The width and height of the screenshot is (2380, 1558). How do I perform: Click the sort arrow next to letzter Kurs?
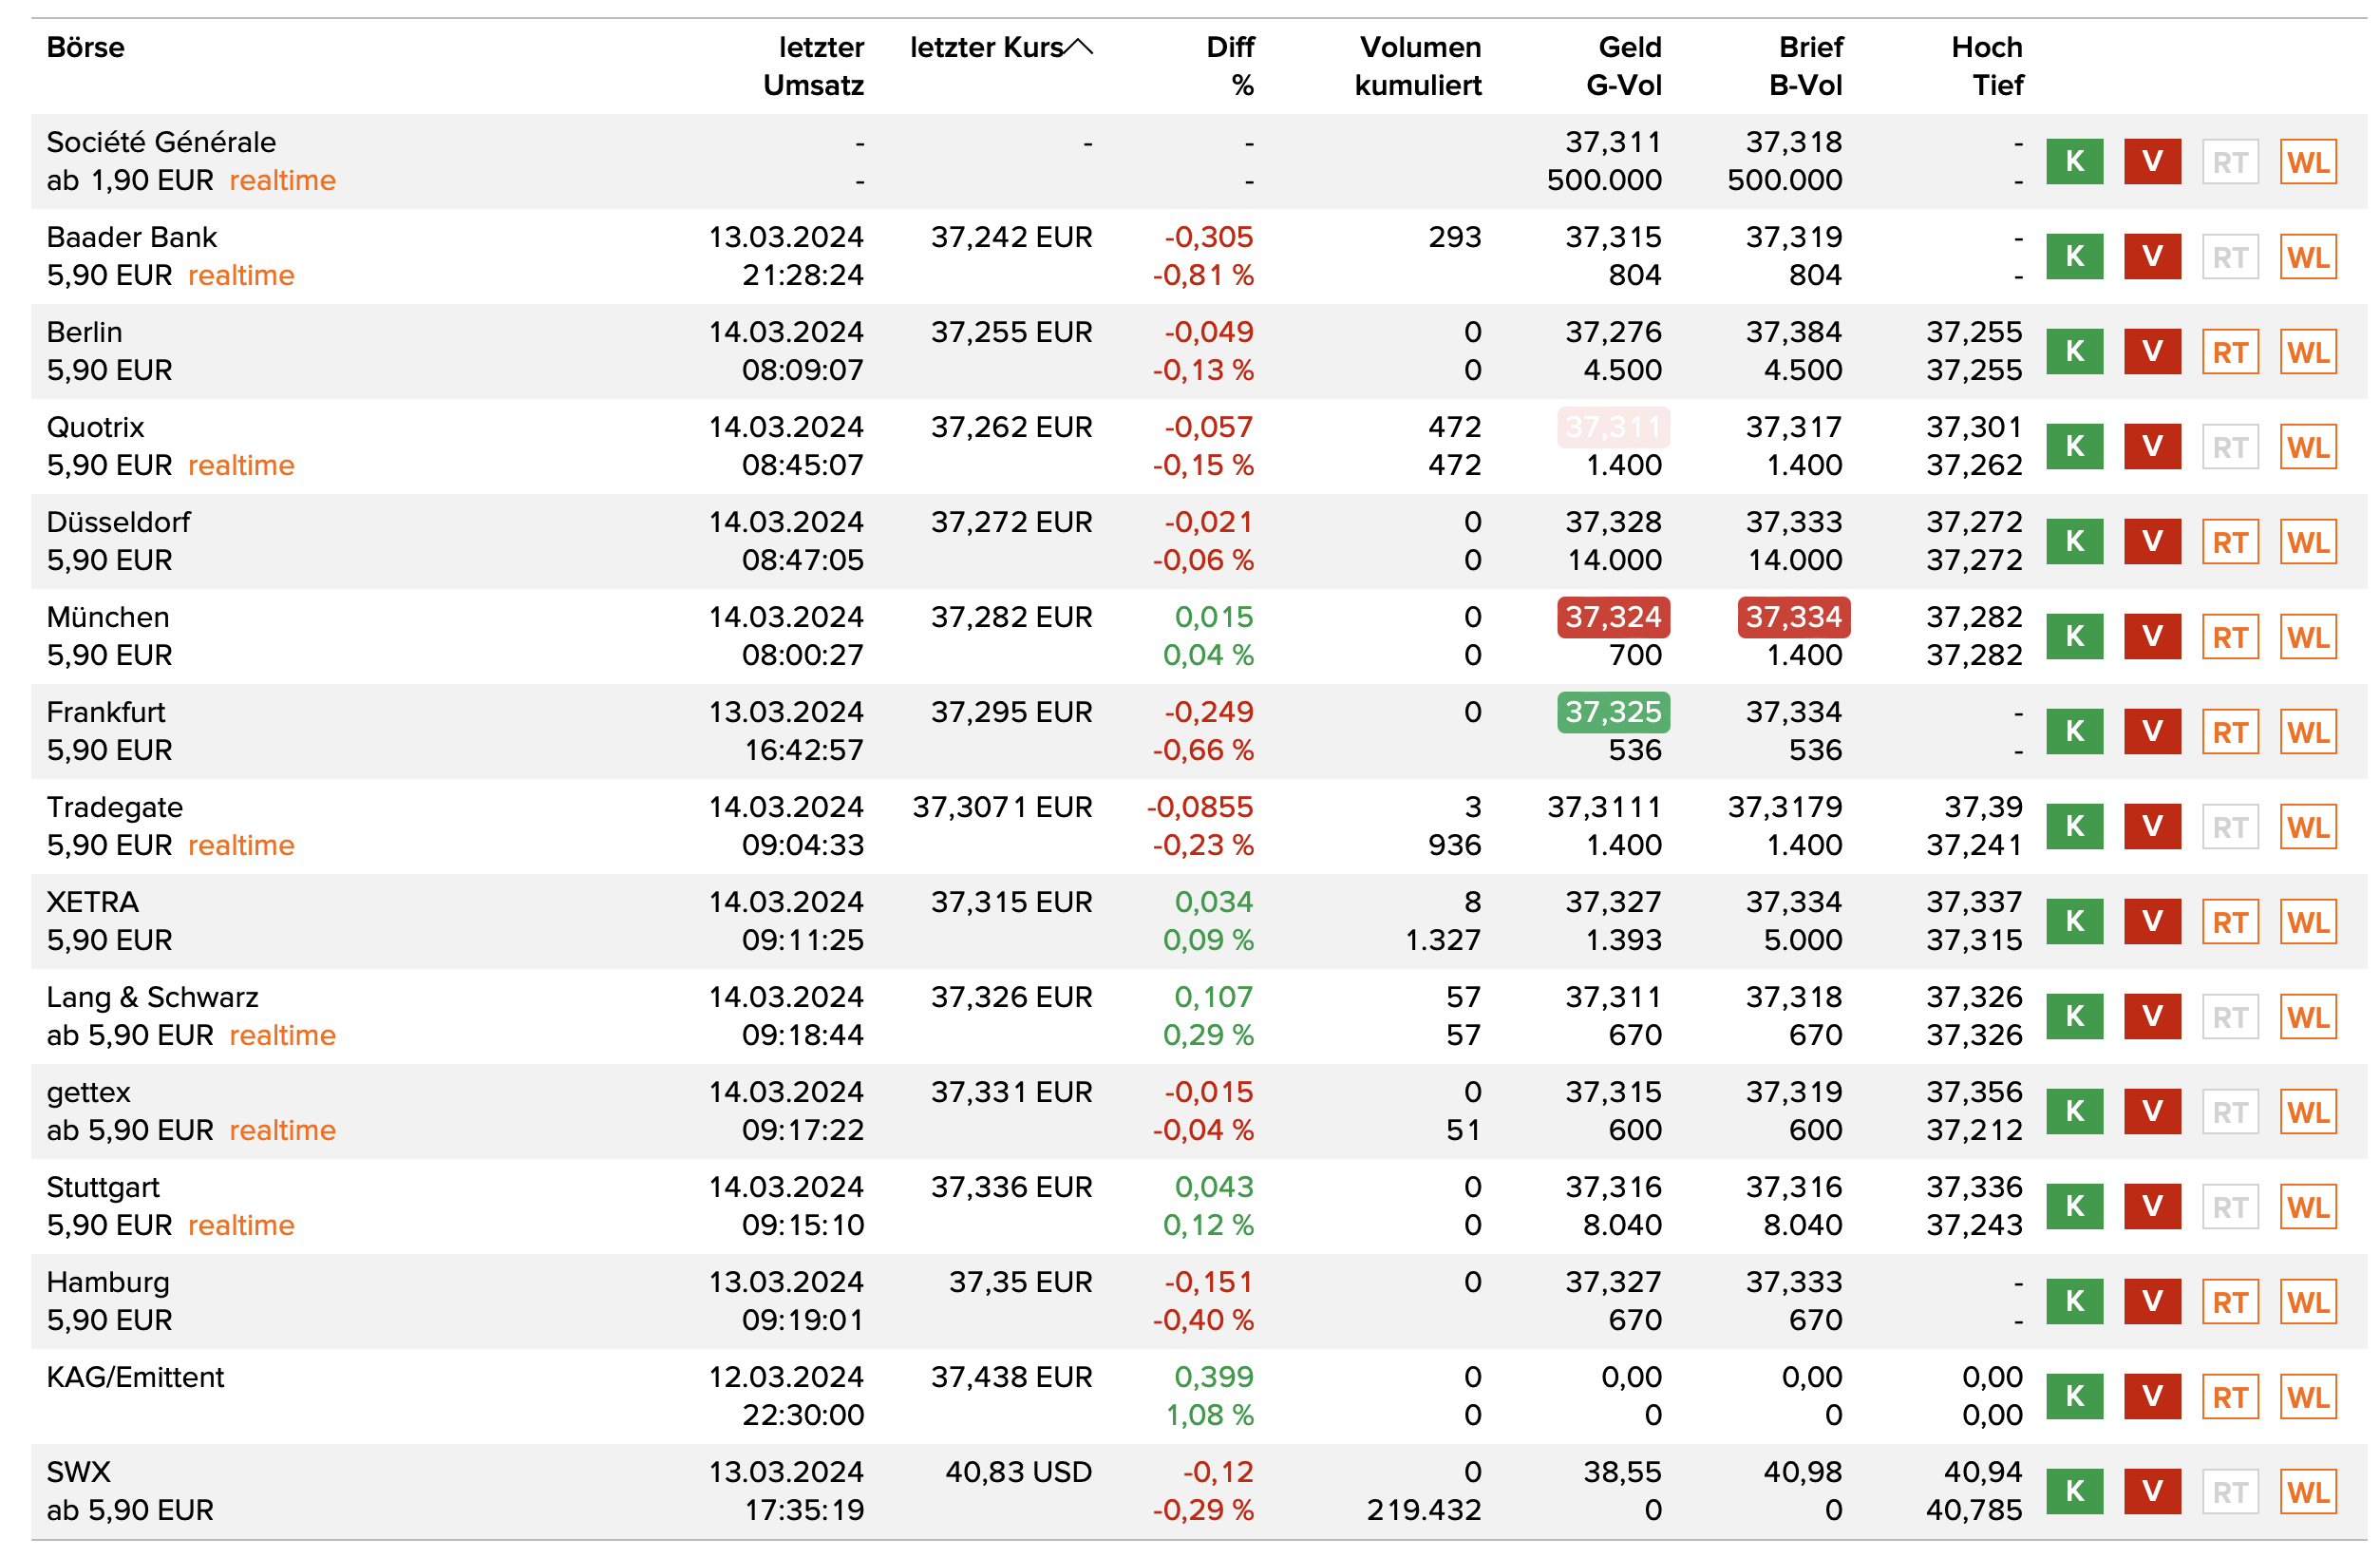coord(1080,47)
